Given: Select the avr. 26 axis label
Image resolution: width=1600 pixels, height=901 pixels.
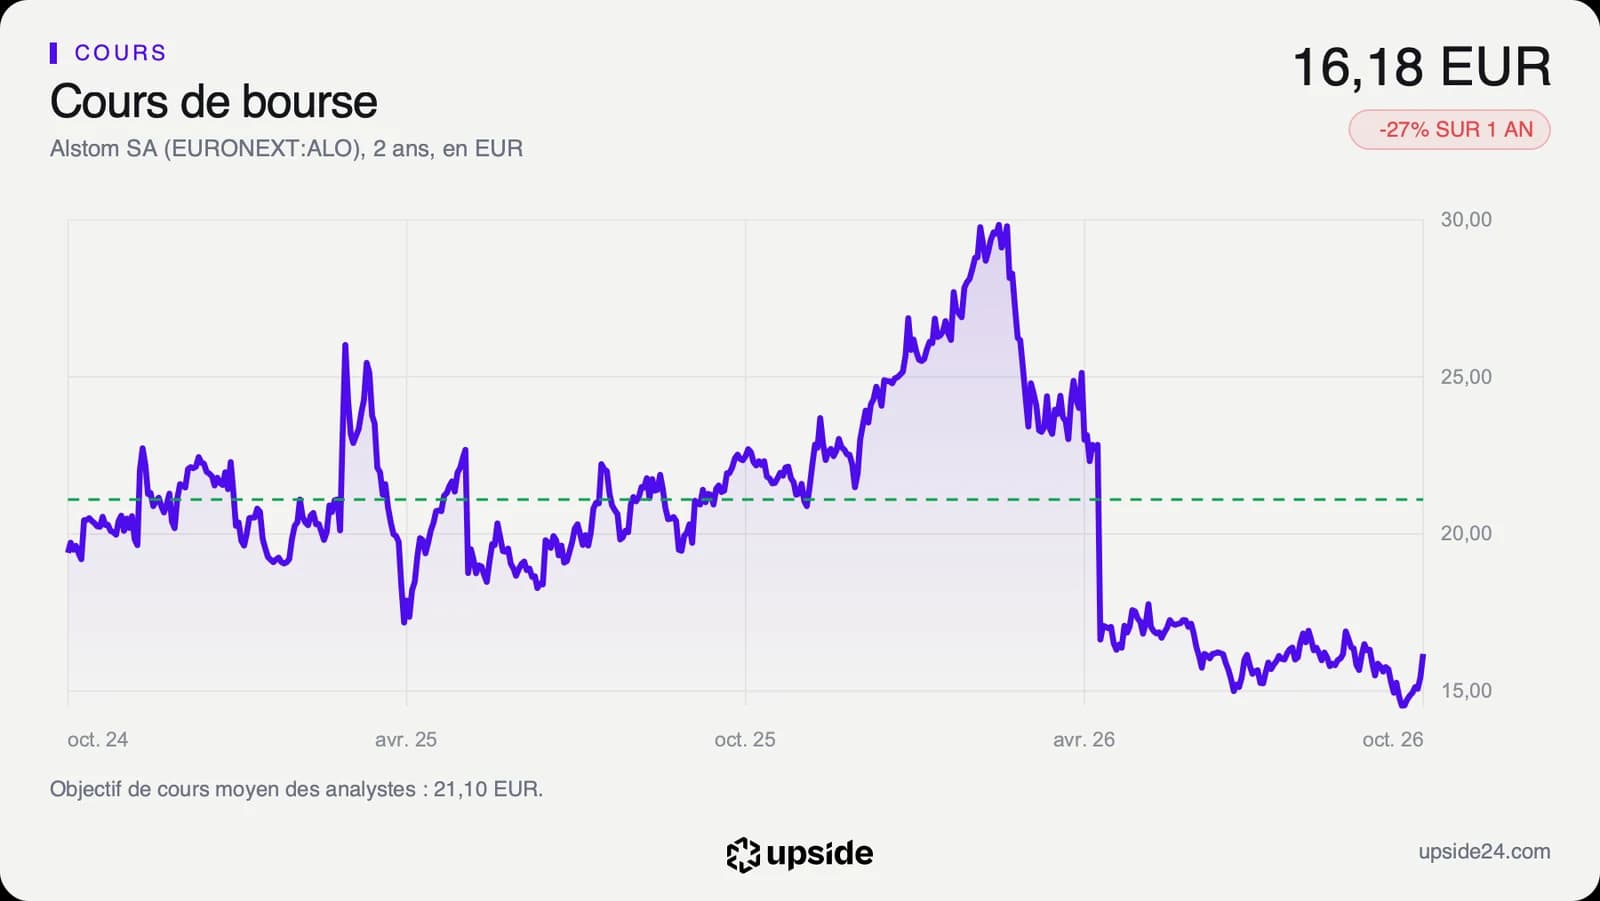Looking at the screenshot, I should tap(1084, 740).
